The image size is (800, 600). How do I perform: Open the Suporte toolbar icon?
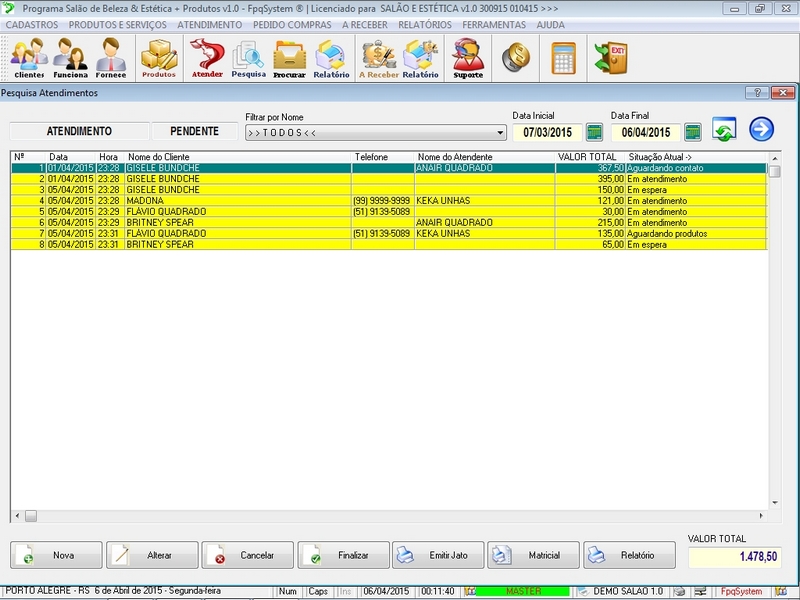(x=467, y=58)
